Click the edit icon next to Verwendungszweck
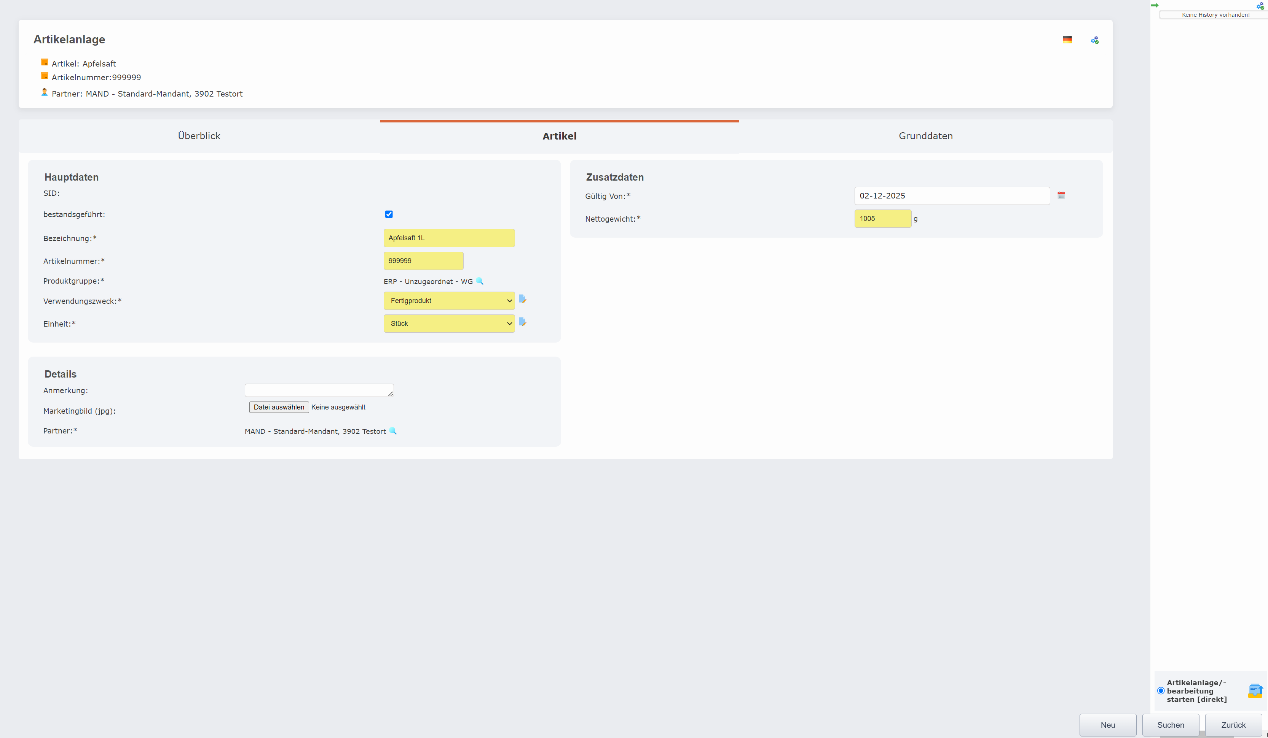 point(522,299)
